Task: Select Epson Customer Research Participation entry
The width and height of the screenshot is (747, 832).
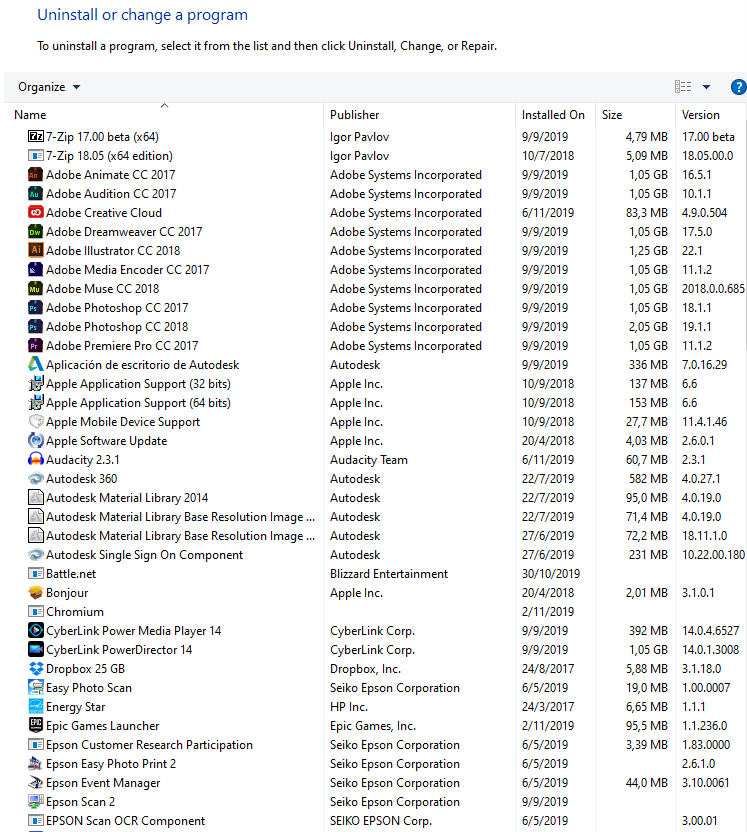Action: [x=149, y=745]
